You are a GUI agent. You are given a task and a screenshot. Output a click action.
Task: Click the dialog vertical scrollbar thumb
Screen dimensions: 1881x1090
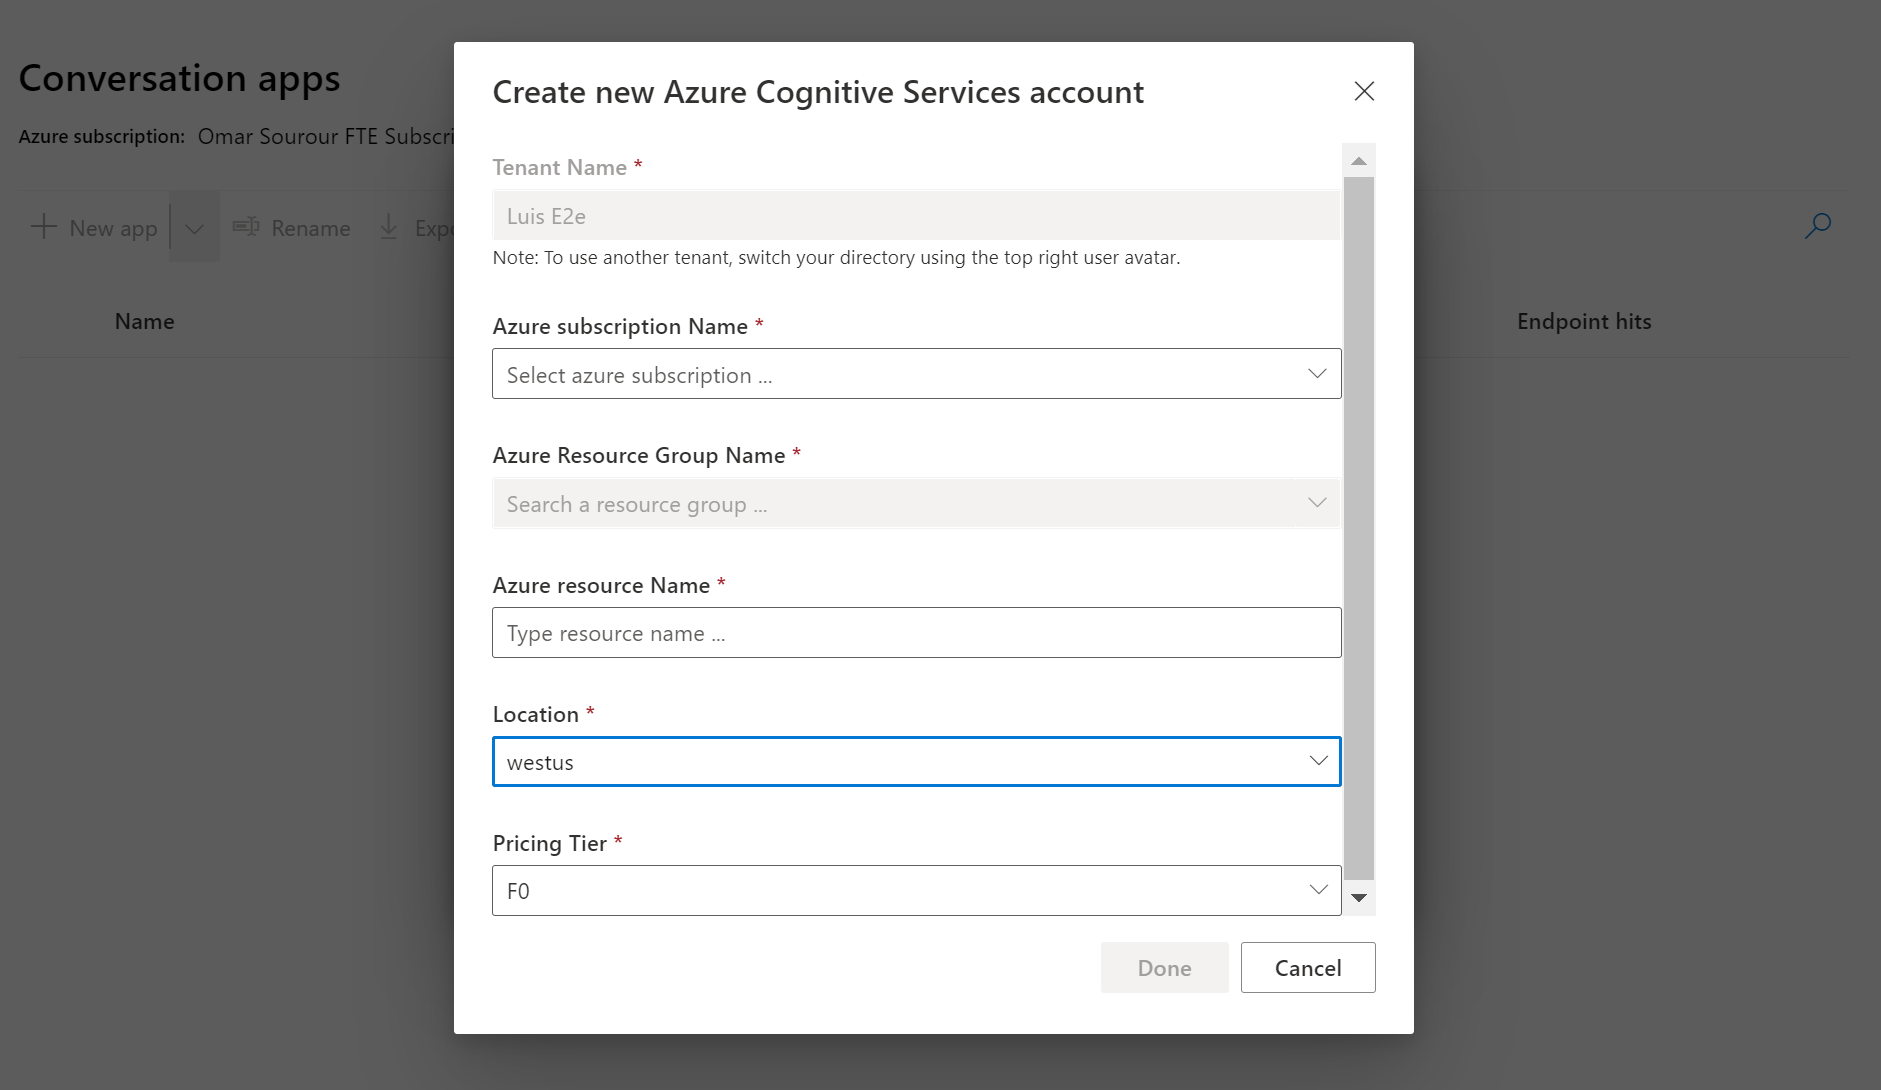(1359, 528)
